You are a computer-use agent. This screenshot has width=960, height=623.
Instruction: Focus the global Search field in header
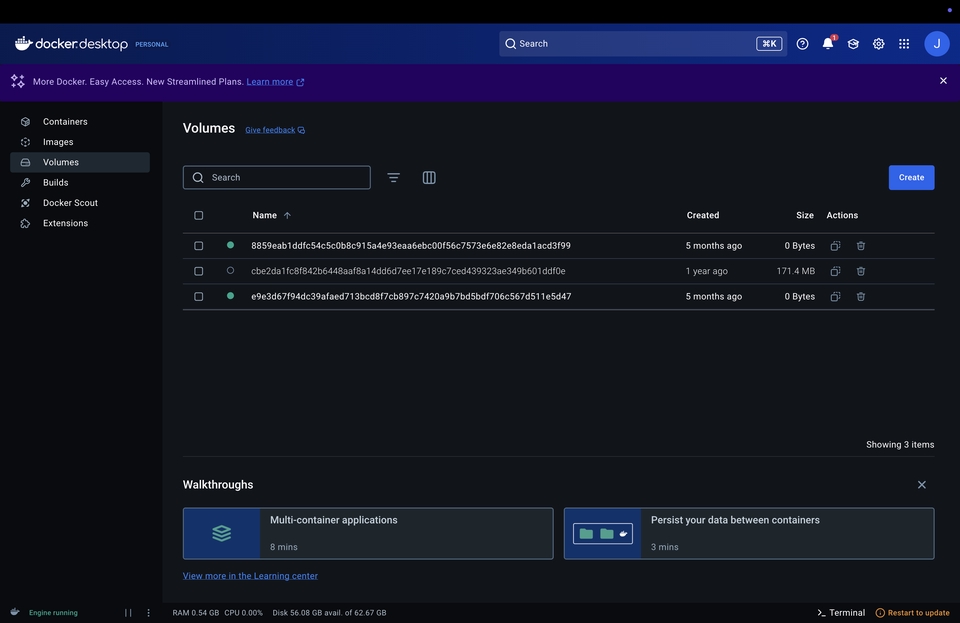click(643, 43)
